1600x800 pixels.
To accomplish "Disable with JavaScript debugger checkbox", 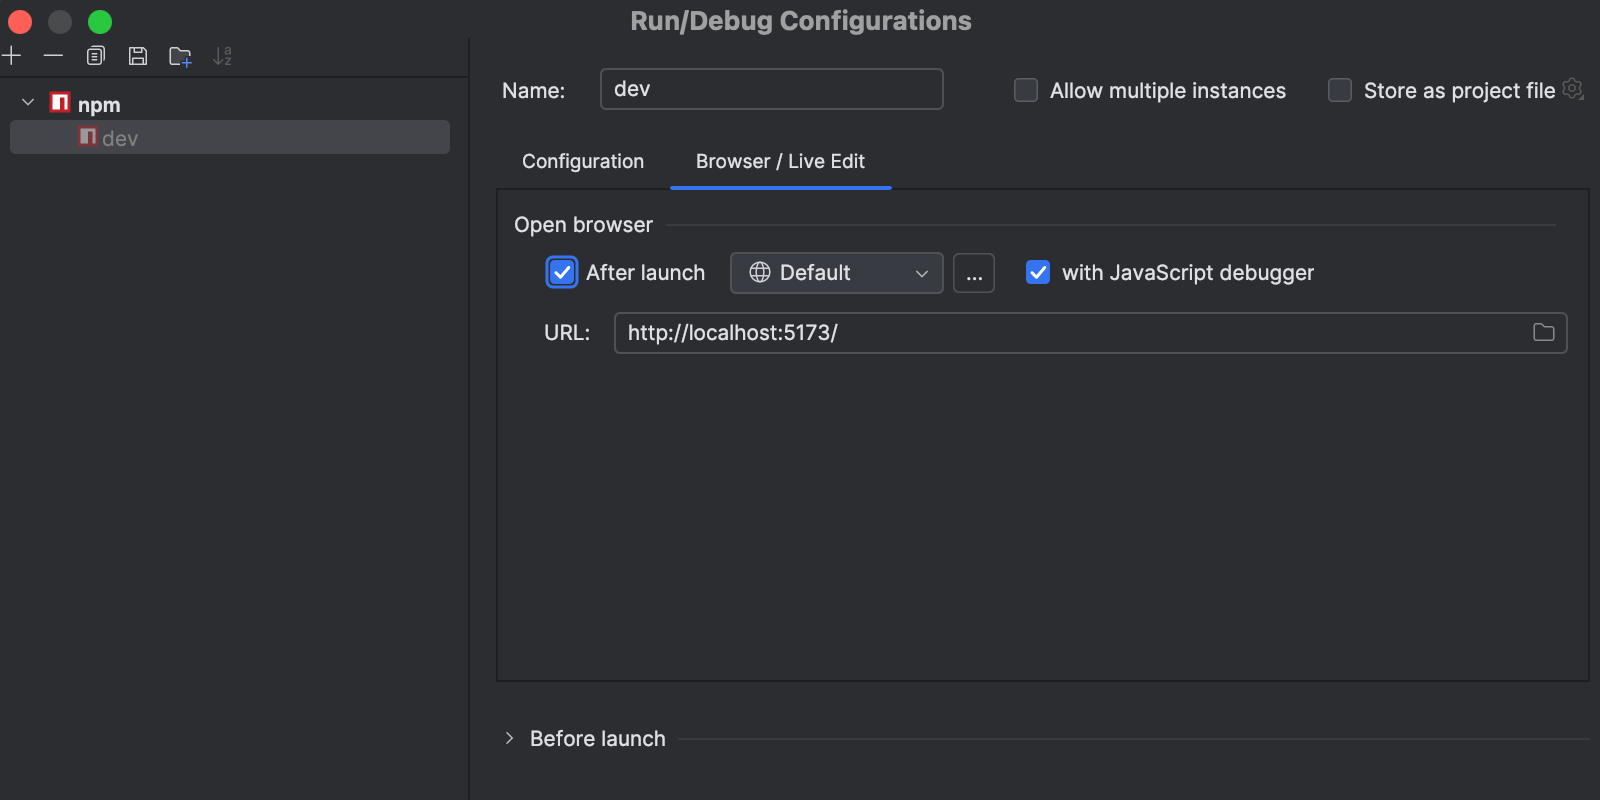I will (1038, 273).
